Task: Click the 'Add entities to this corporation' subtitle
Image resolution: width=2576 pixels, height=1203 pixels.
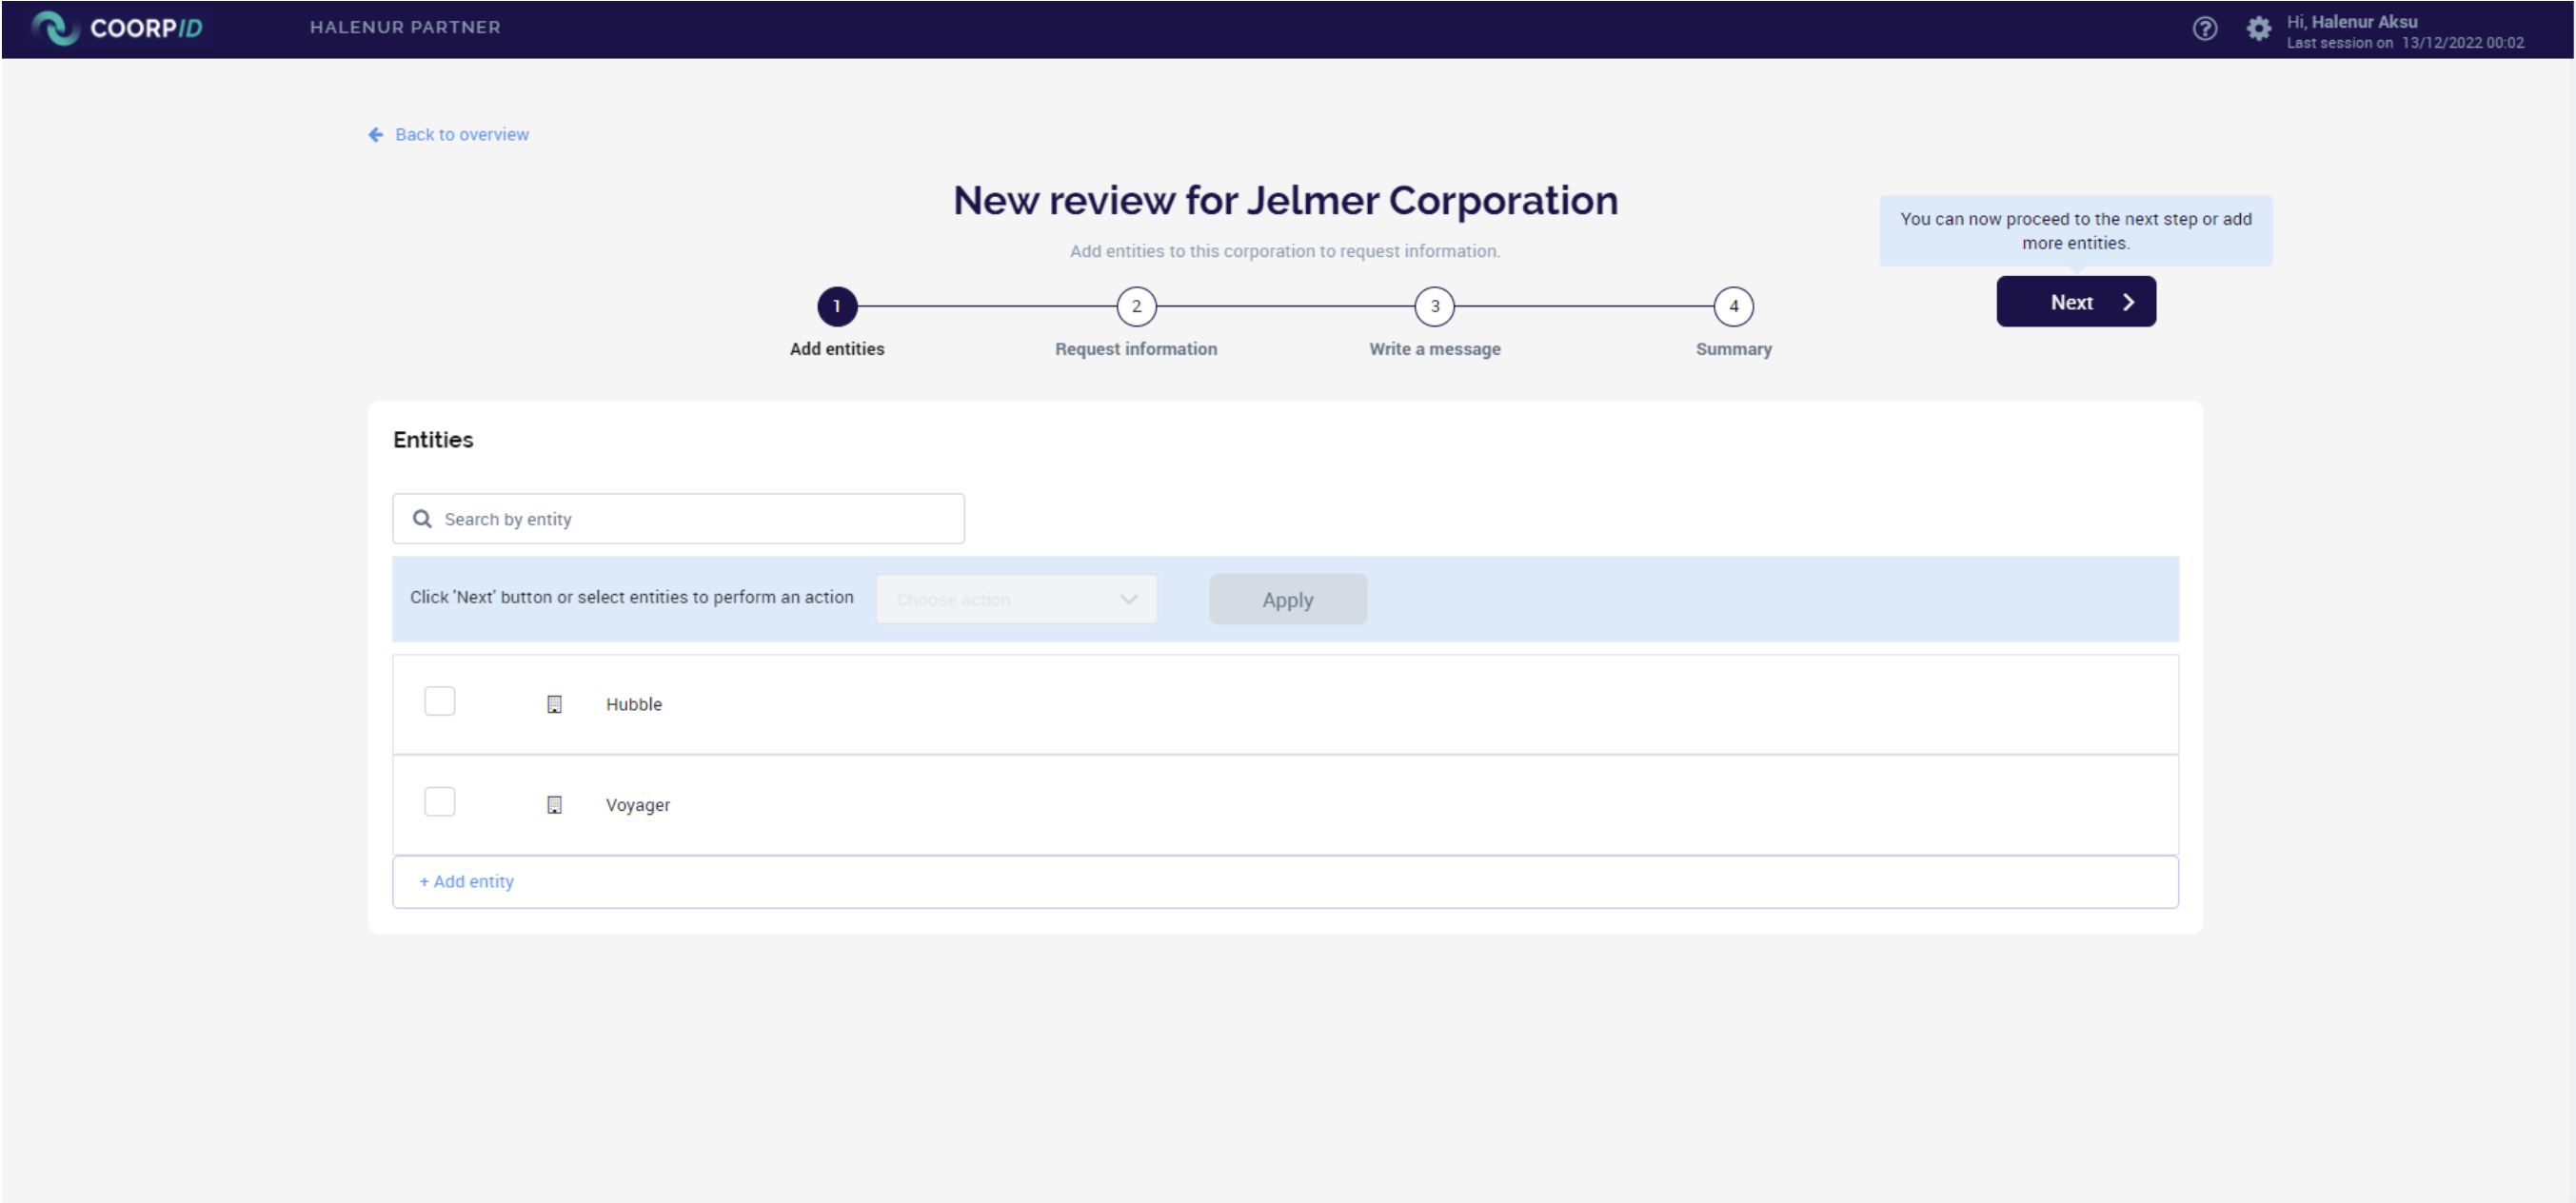Action: tap(1285, 251)
